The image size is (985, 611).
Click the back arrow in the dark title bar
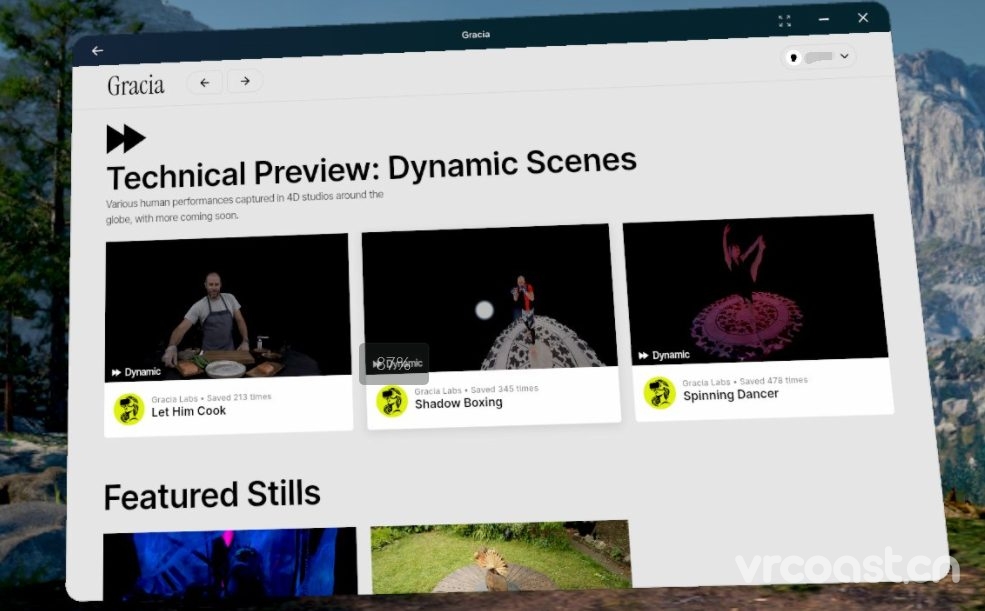point(97,51)
